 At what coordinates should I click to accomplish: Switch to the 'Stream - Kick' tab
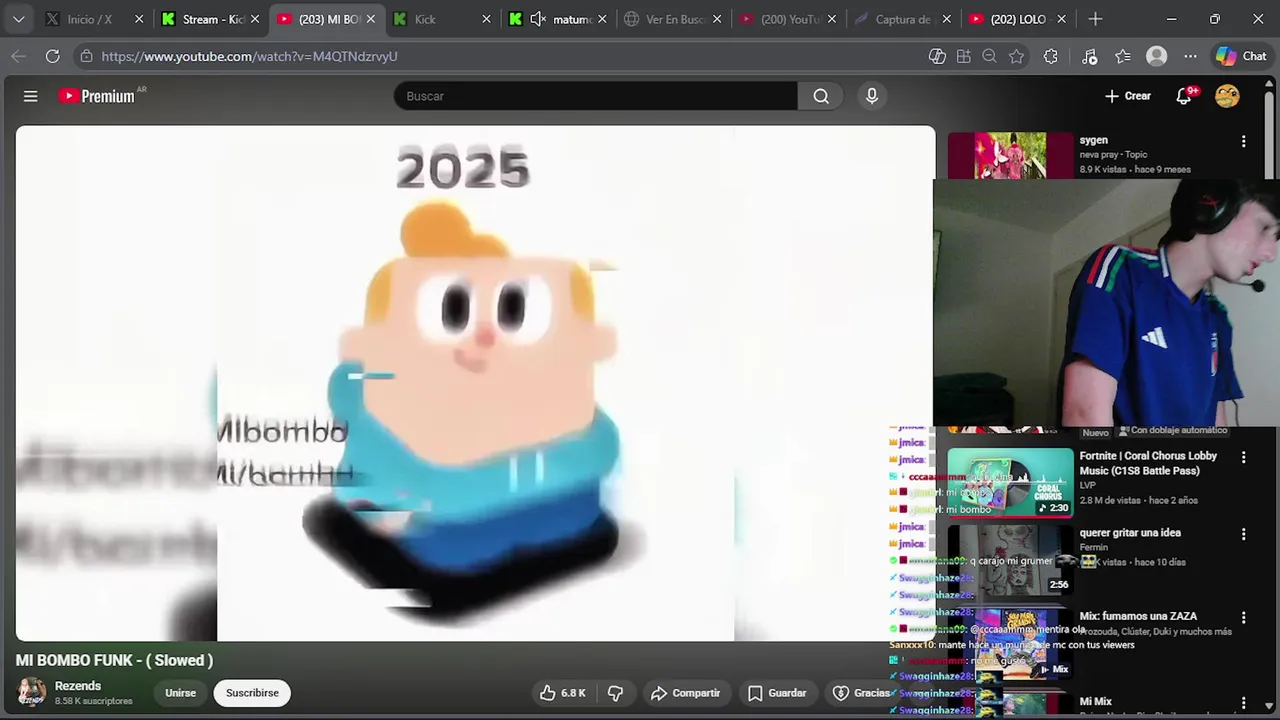tap(210, 19)
